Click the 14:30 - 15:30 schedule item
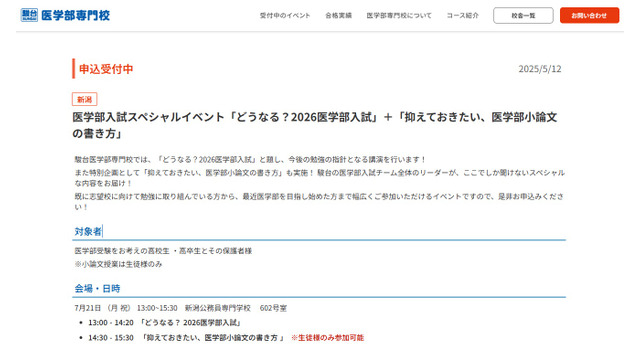The image size is (640, 360). click(x=186, y=338)
